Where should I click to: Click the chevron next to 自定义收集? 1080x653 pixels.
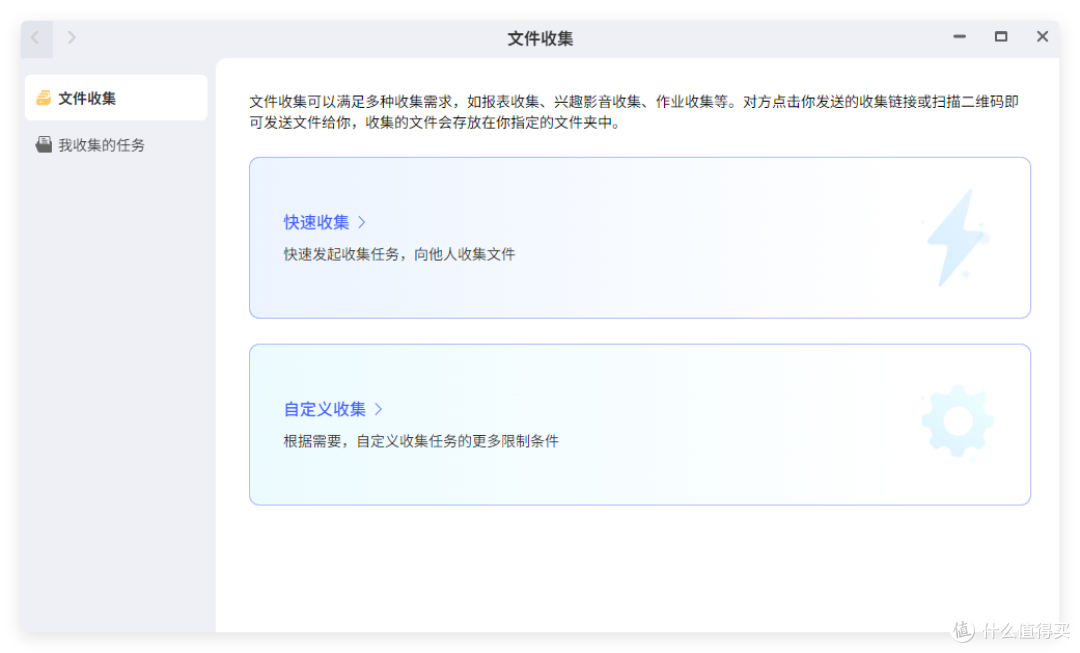point(378,409)
